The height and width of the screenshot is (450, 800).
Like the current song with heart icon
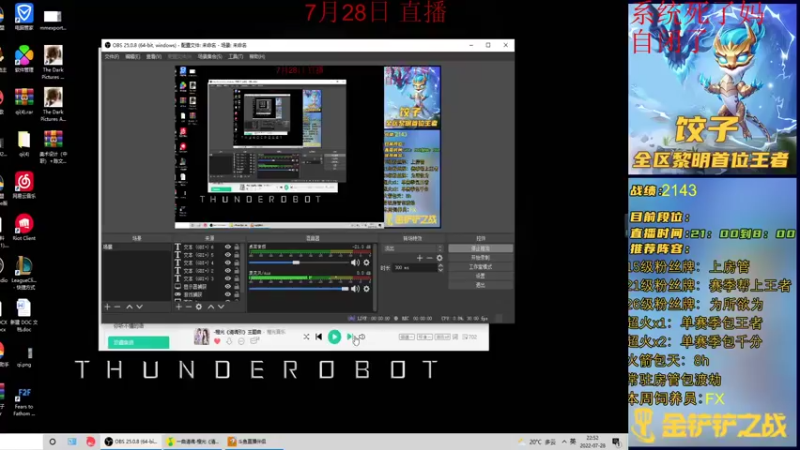coord(217,341)
